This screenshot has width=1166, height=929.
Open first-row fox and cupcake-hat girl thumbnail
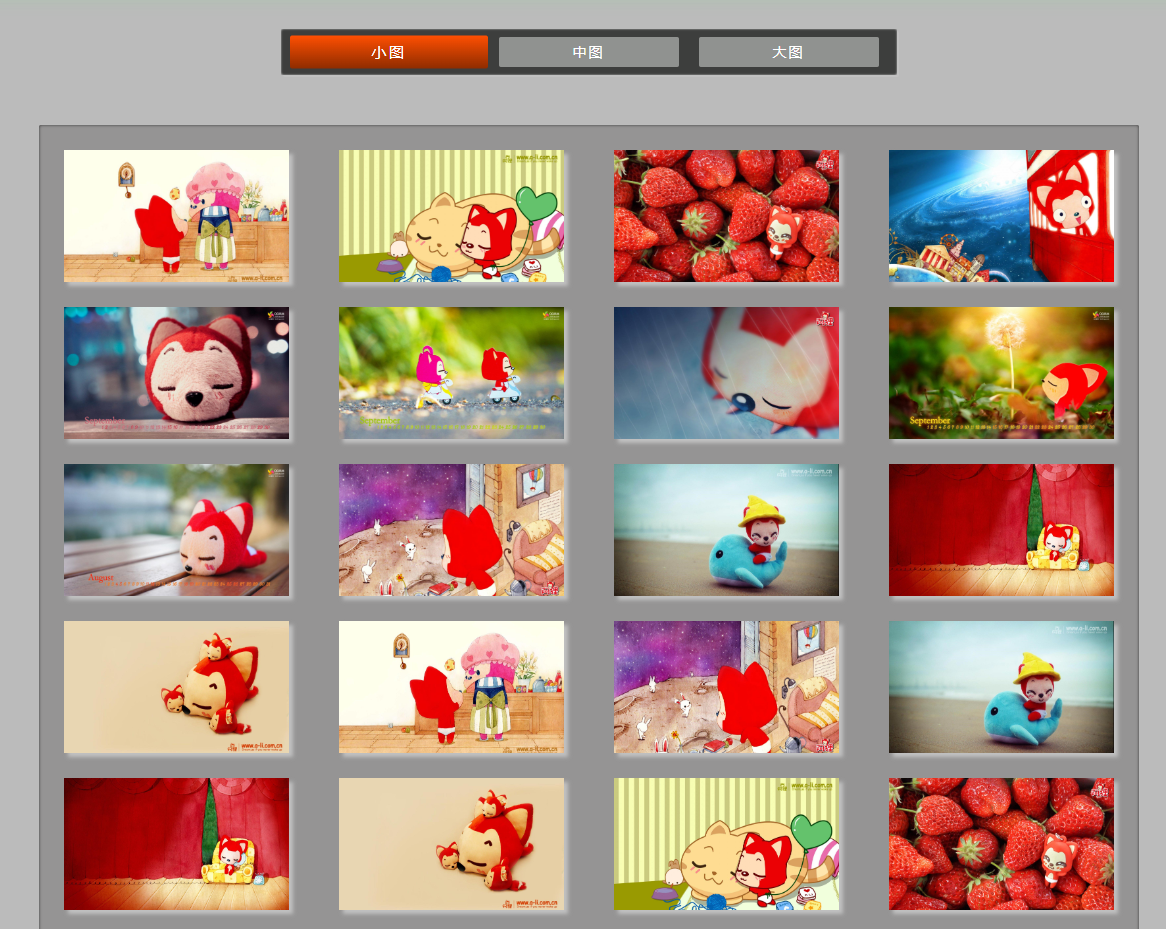coord(176,216)
